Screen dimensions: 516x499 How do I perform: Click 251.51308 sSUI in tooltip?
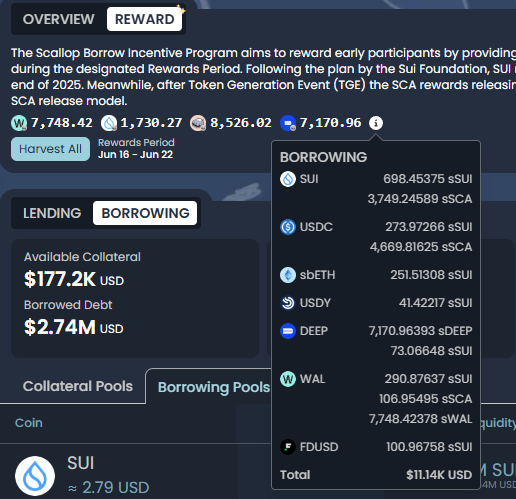(431, 275)
